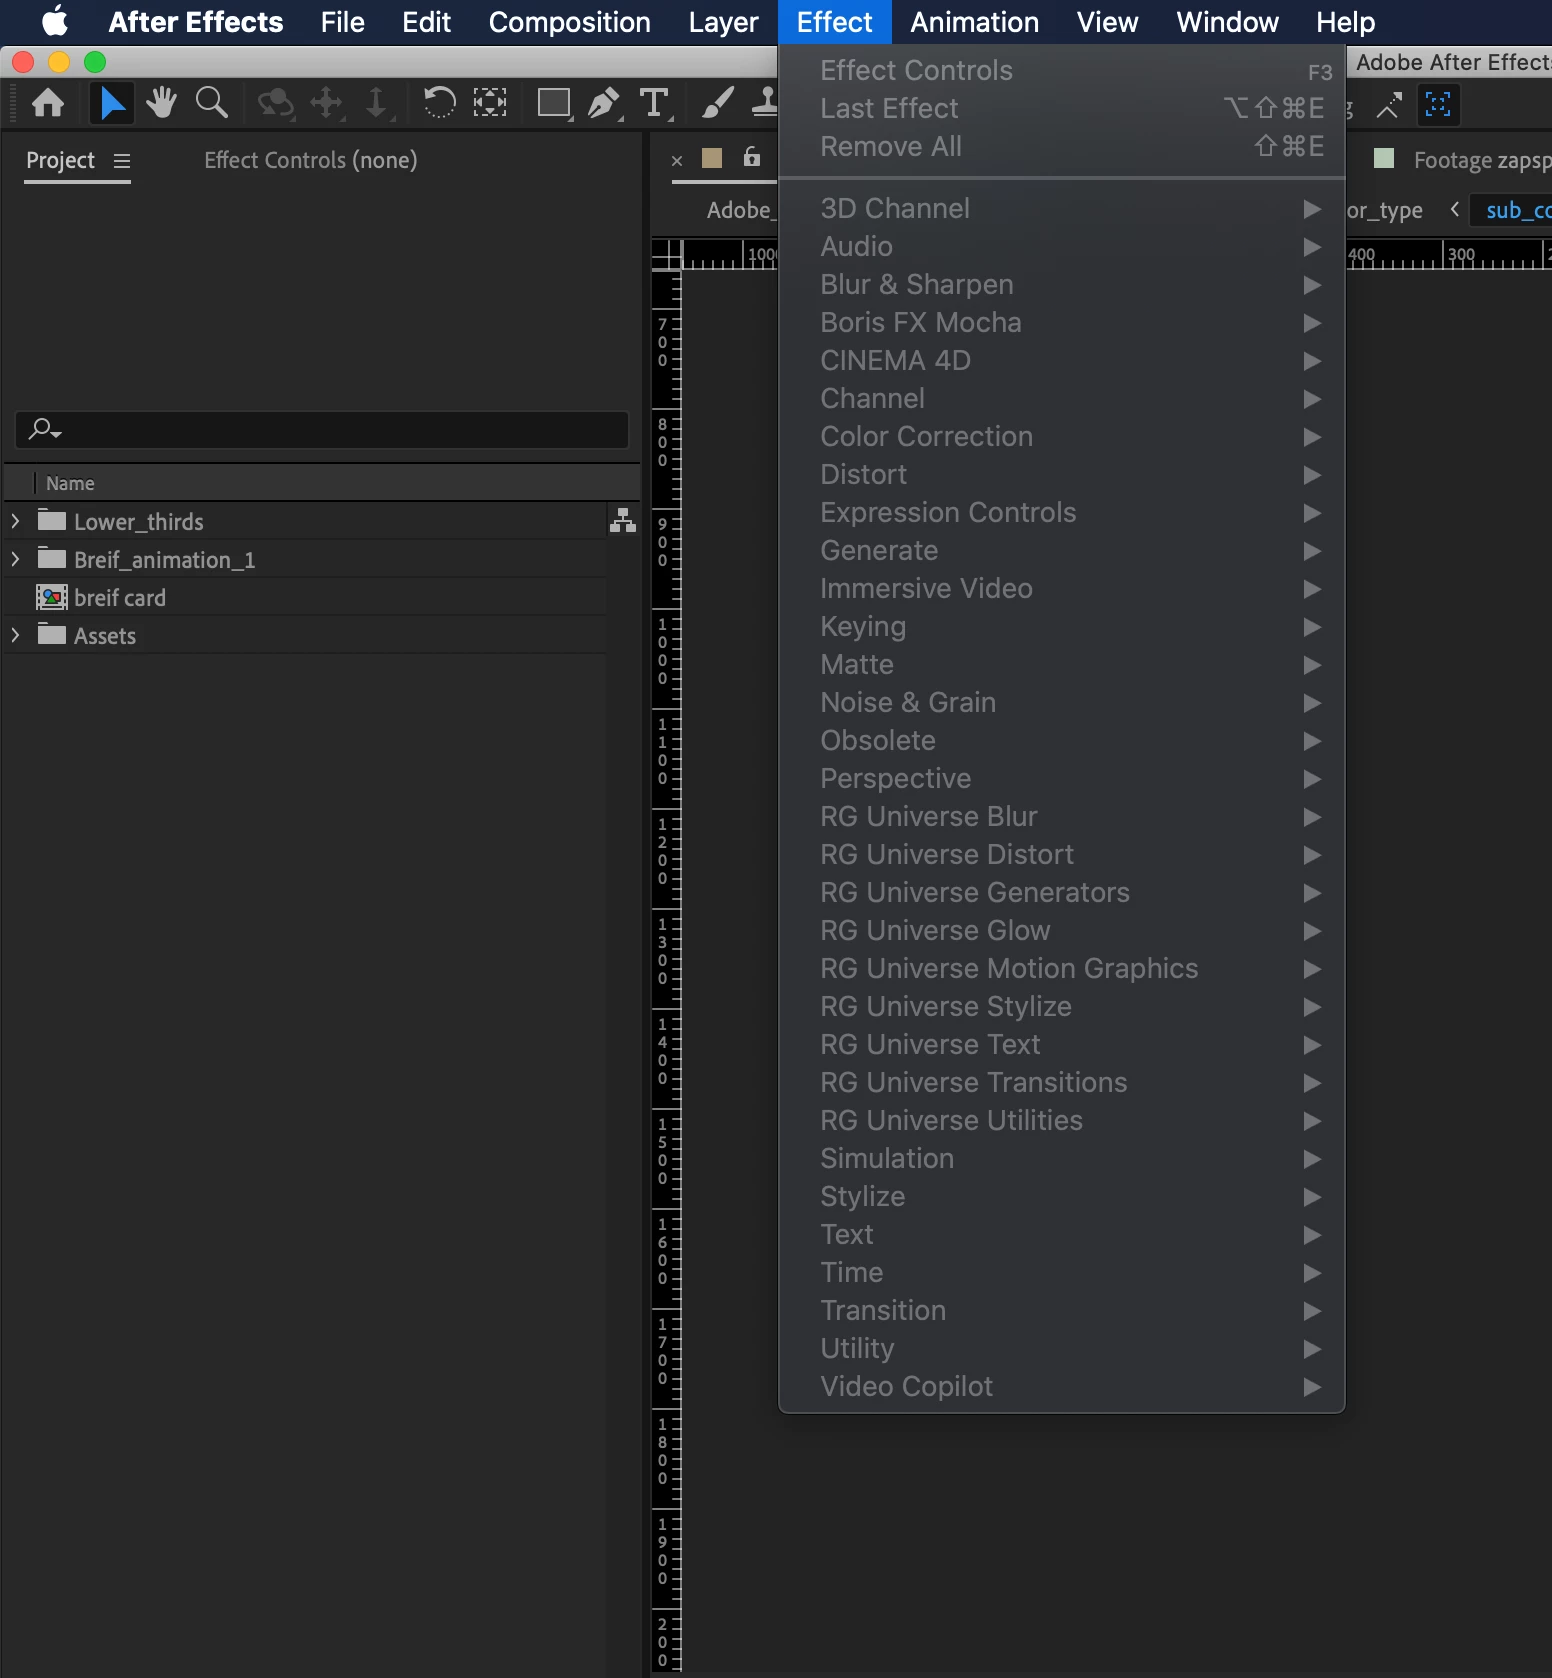Open the Help menu
This screenshot has height=1678, width=1552.
tap(1345, 22)
